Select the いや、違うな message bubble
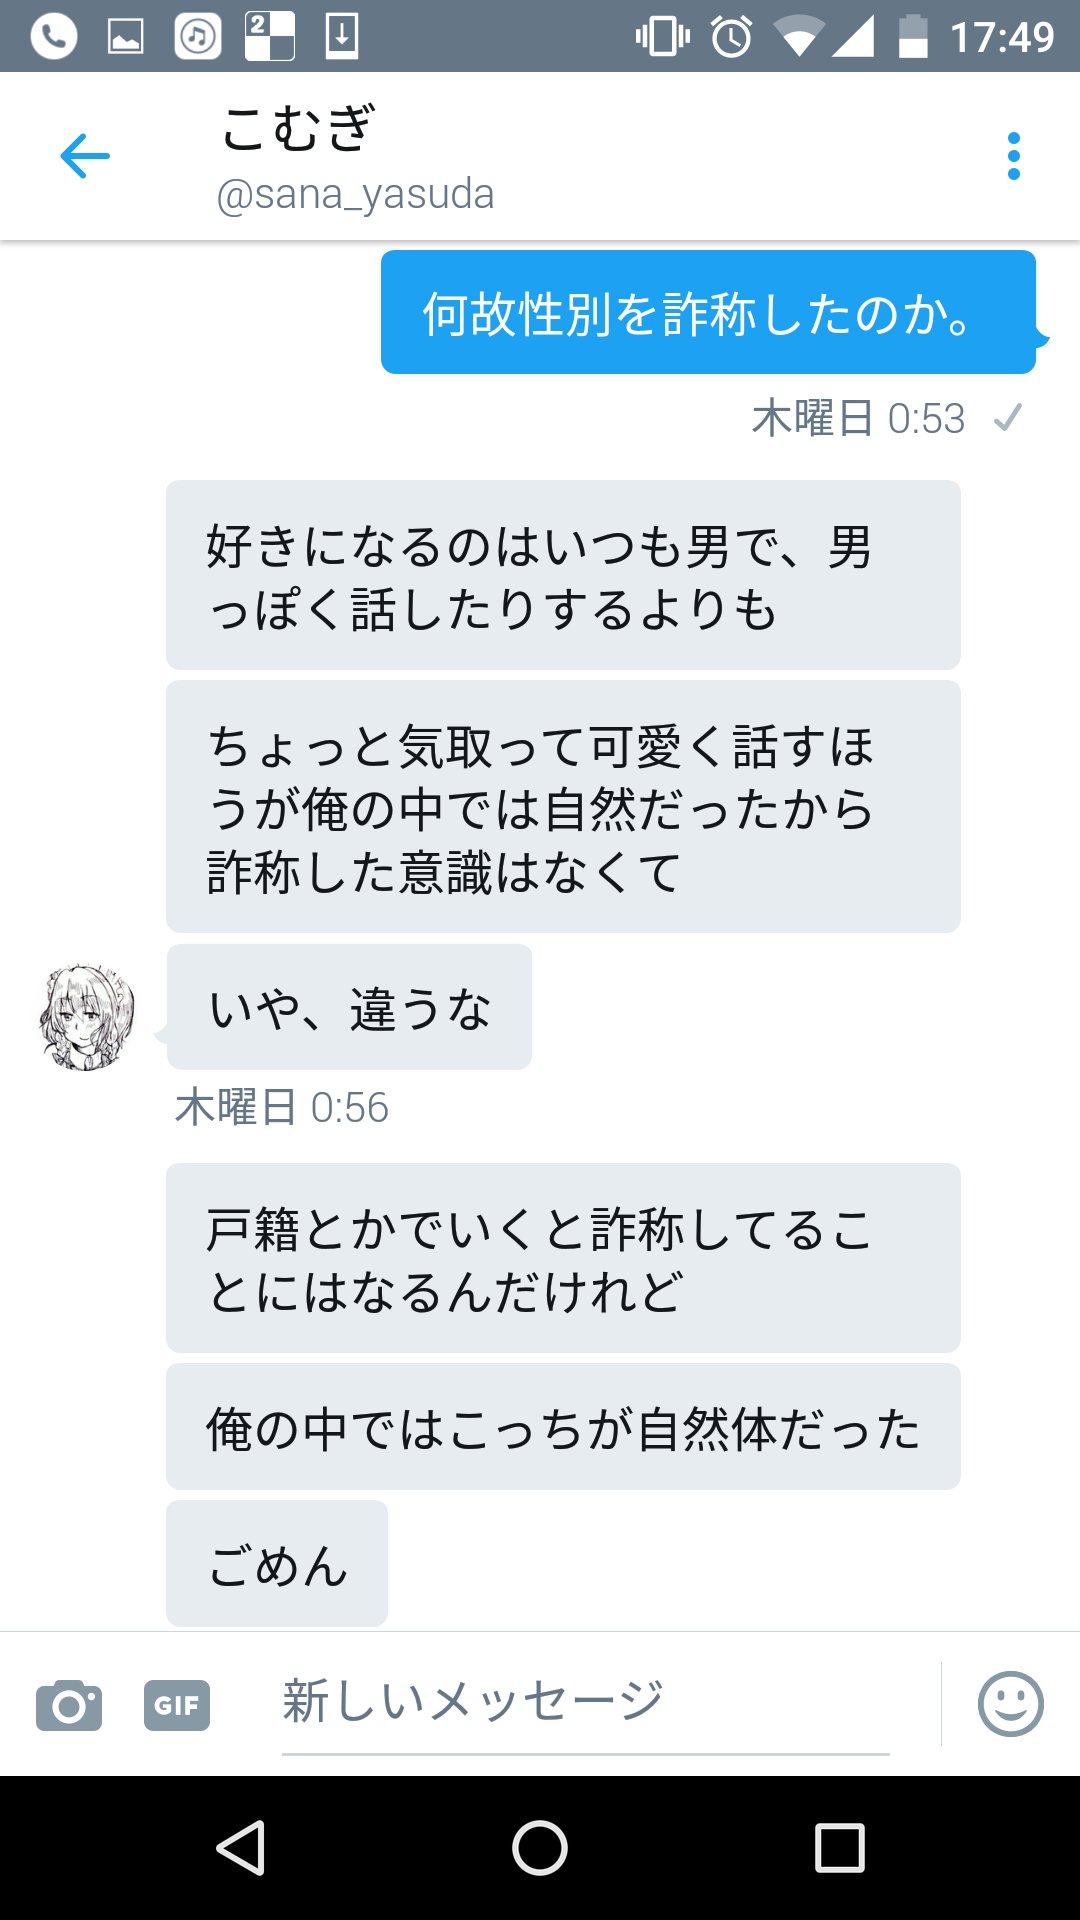This screenshot has width=1080, height=1920. click(349, 1007)
